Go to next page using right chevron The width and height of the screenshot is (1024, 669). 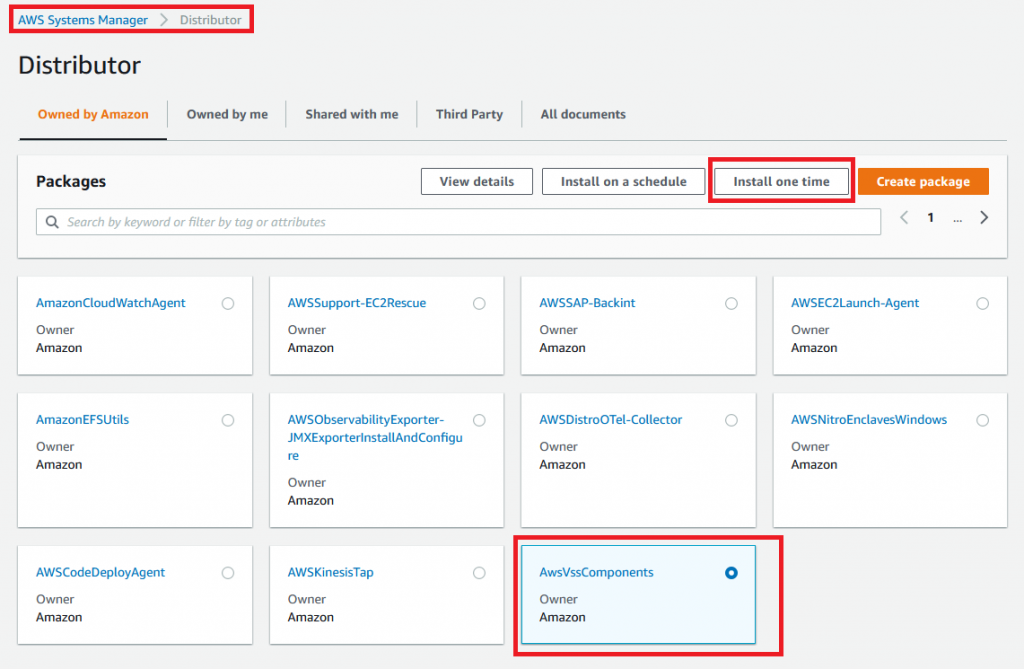983,217
